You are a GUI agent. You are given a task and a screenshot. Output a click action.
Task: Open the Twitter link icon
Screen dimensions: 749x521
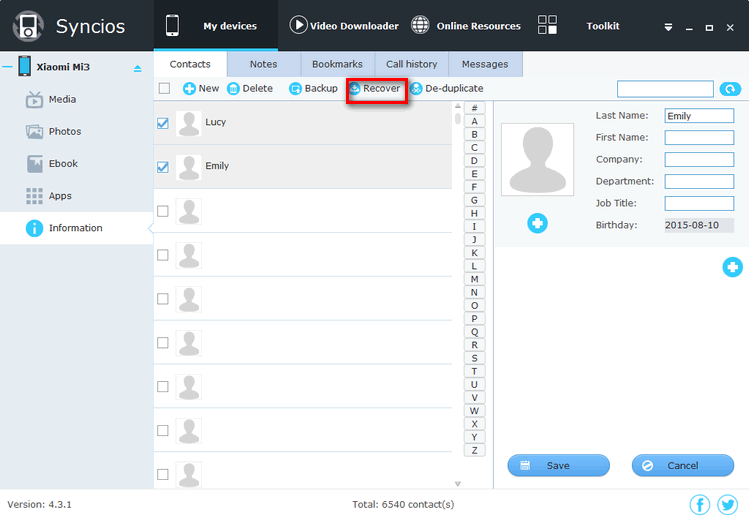pos(728,504)
